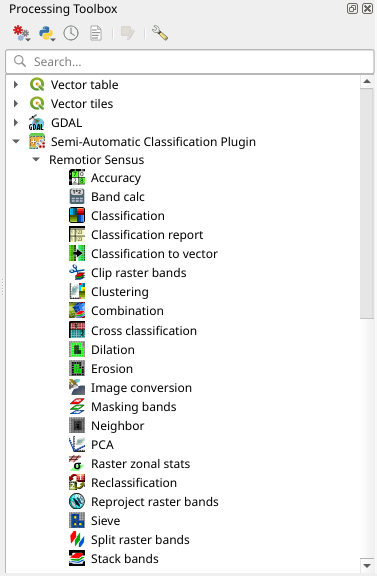This screenshot has width=377, height=576.
Task: Select the Clip raster bands label
Action: [x=139, y=273]
